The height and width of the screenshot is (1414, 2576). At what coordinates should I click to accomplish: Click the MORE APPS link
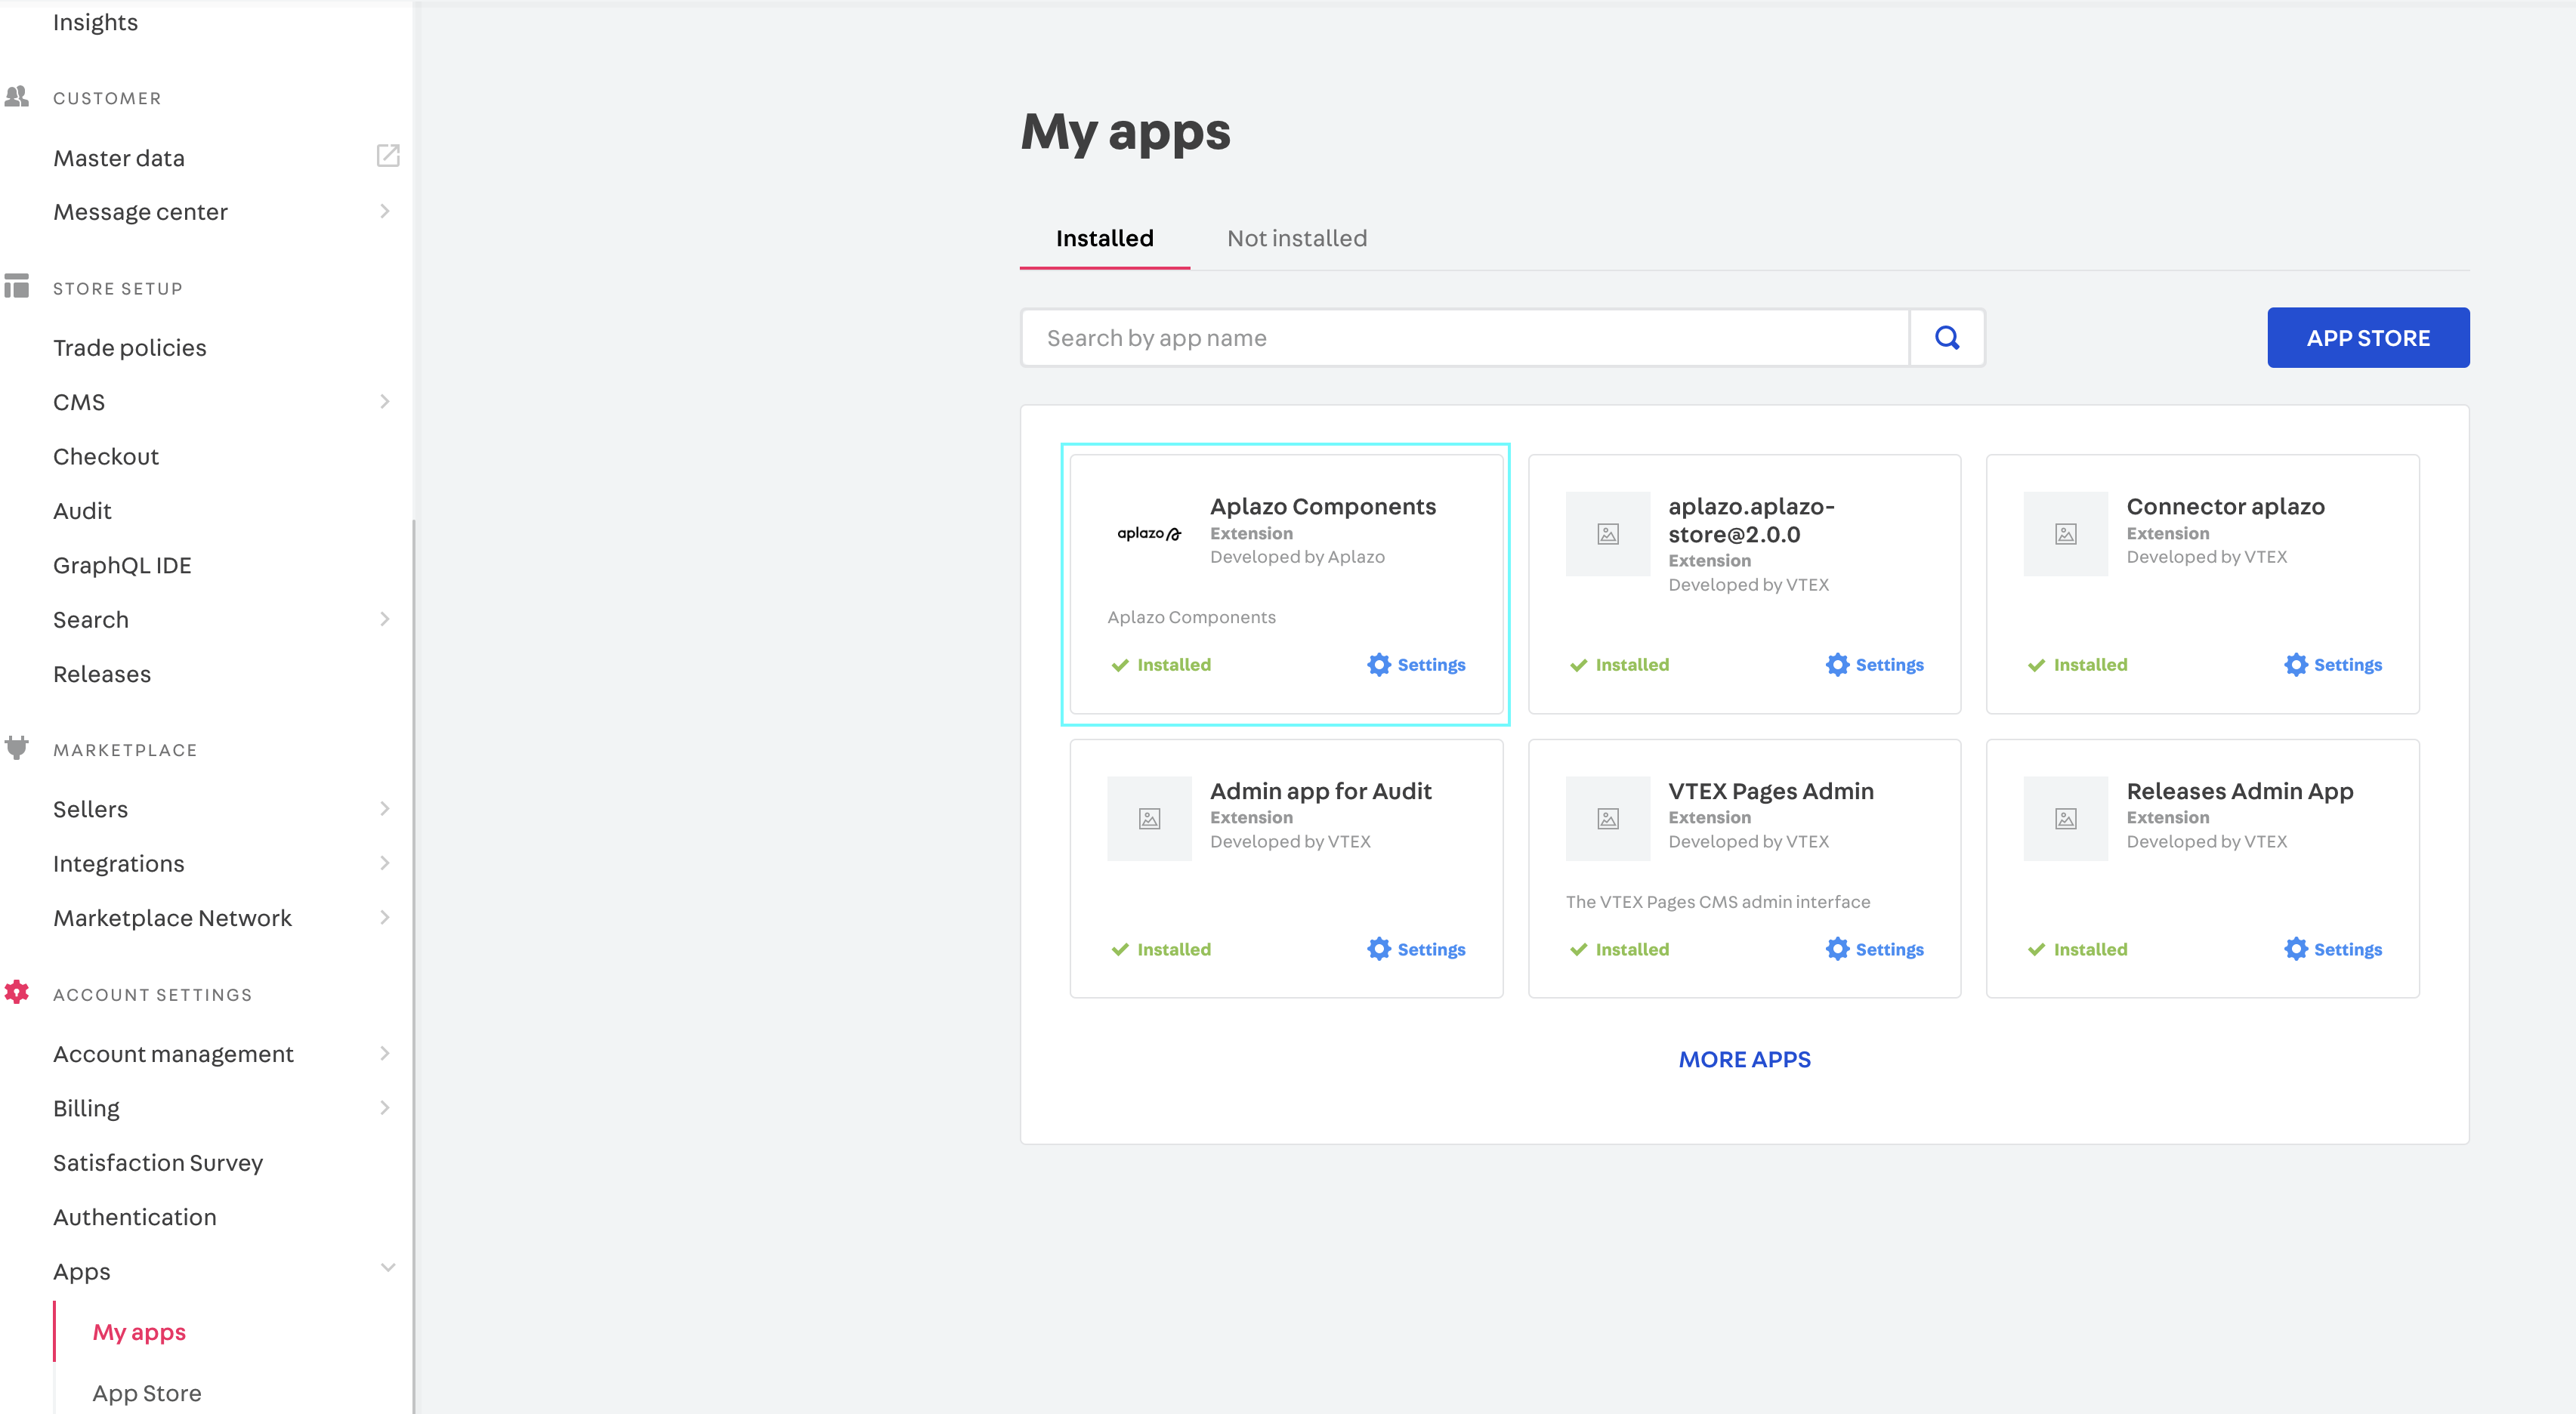click(1744, 1059)
